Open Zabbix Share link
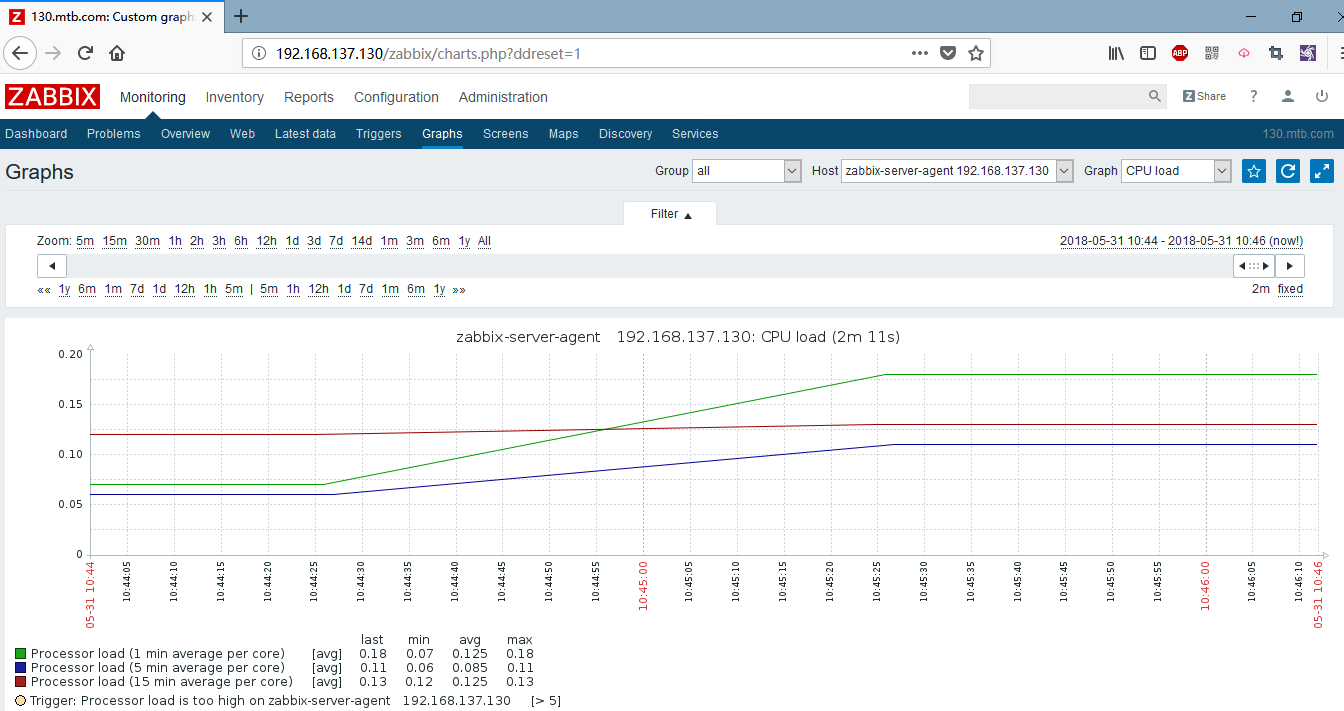1344x711 pixels. 1204,96
